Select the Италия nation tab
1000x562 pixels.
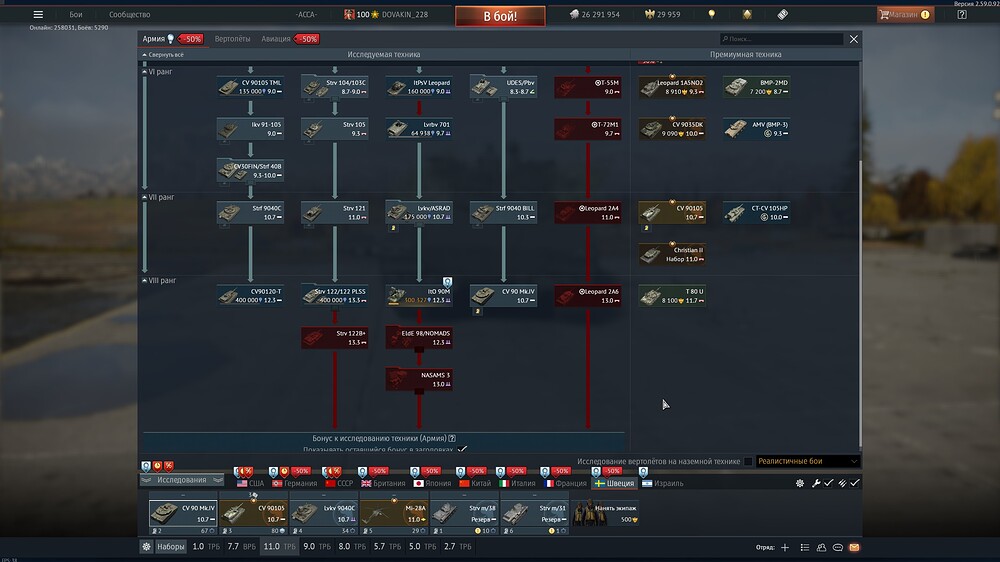[x=517, y=484]
